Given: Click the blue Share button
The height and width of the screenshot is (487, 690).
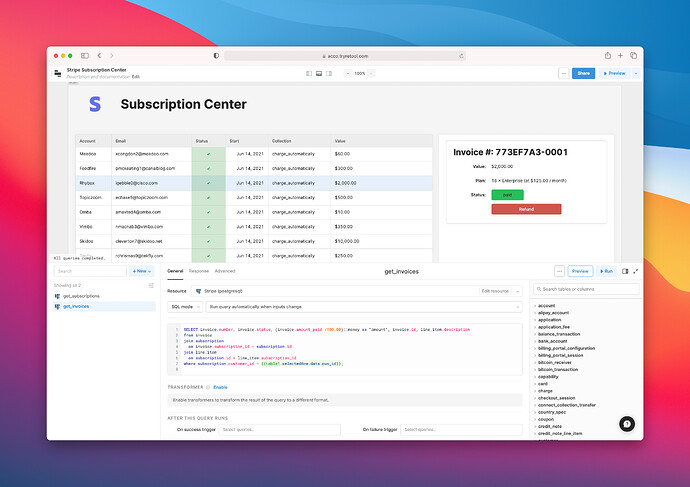Looking at the screenshot, I should point(583,73).
